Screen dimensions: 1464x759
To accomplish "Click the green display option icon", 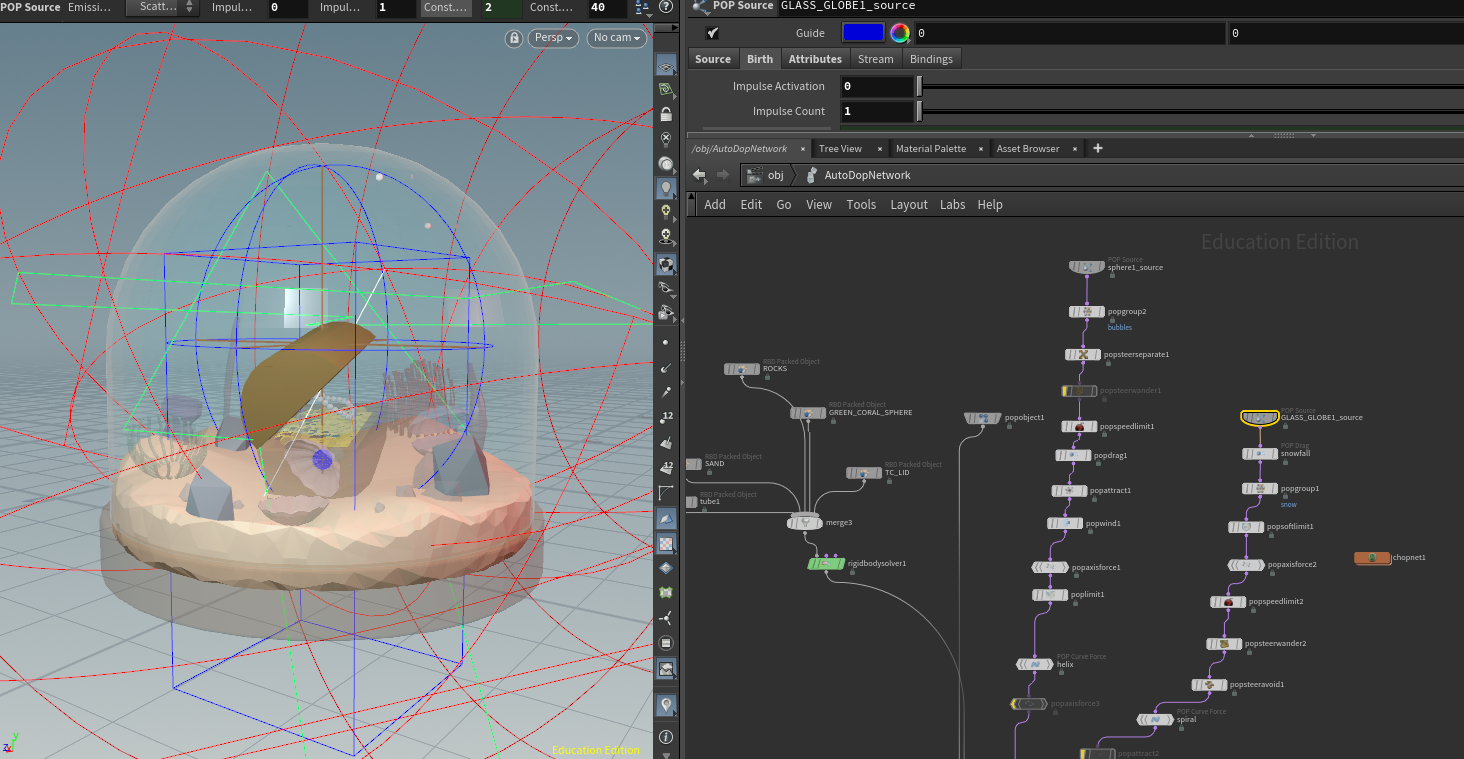I will coord(666,593).
